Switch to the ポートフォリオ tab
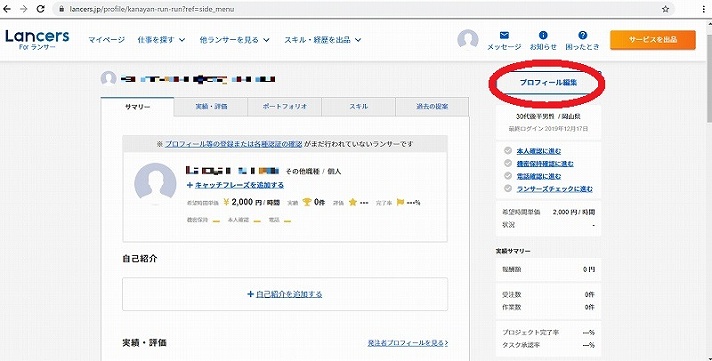Viewport: 712px width, 361px height. click(285, 107)
